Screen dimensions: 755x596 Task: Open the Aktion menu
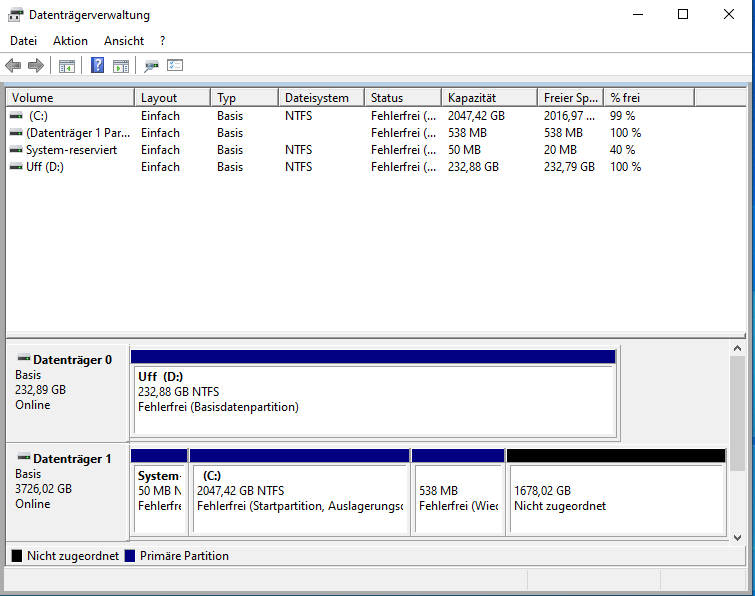click(70, 41)
